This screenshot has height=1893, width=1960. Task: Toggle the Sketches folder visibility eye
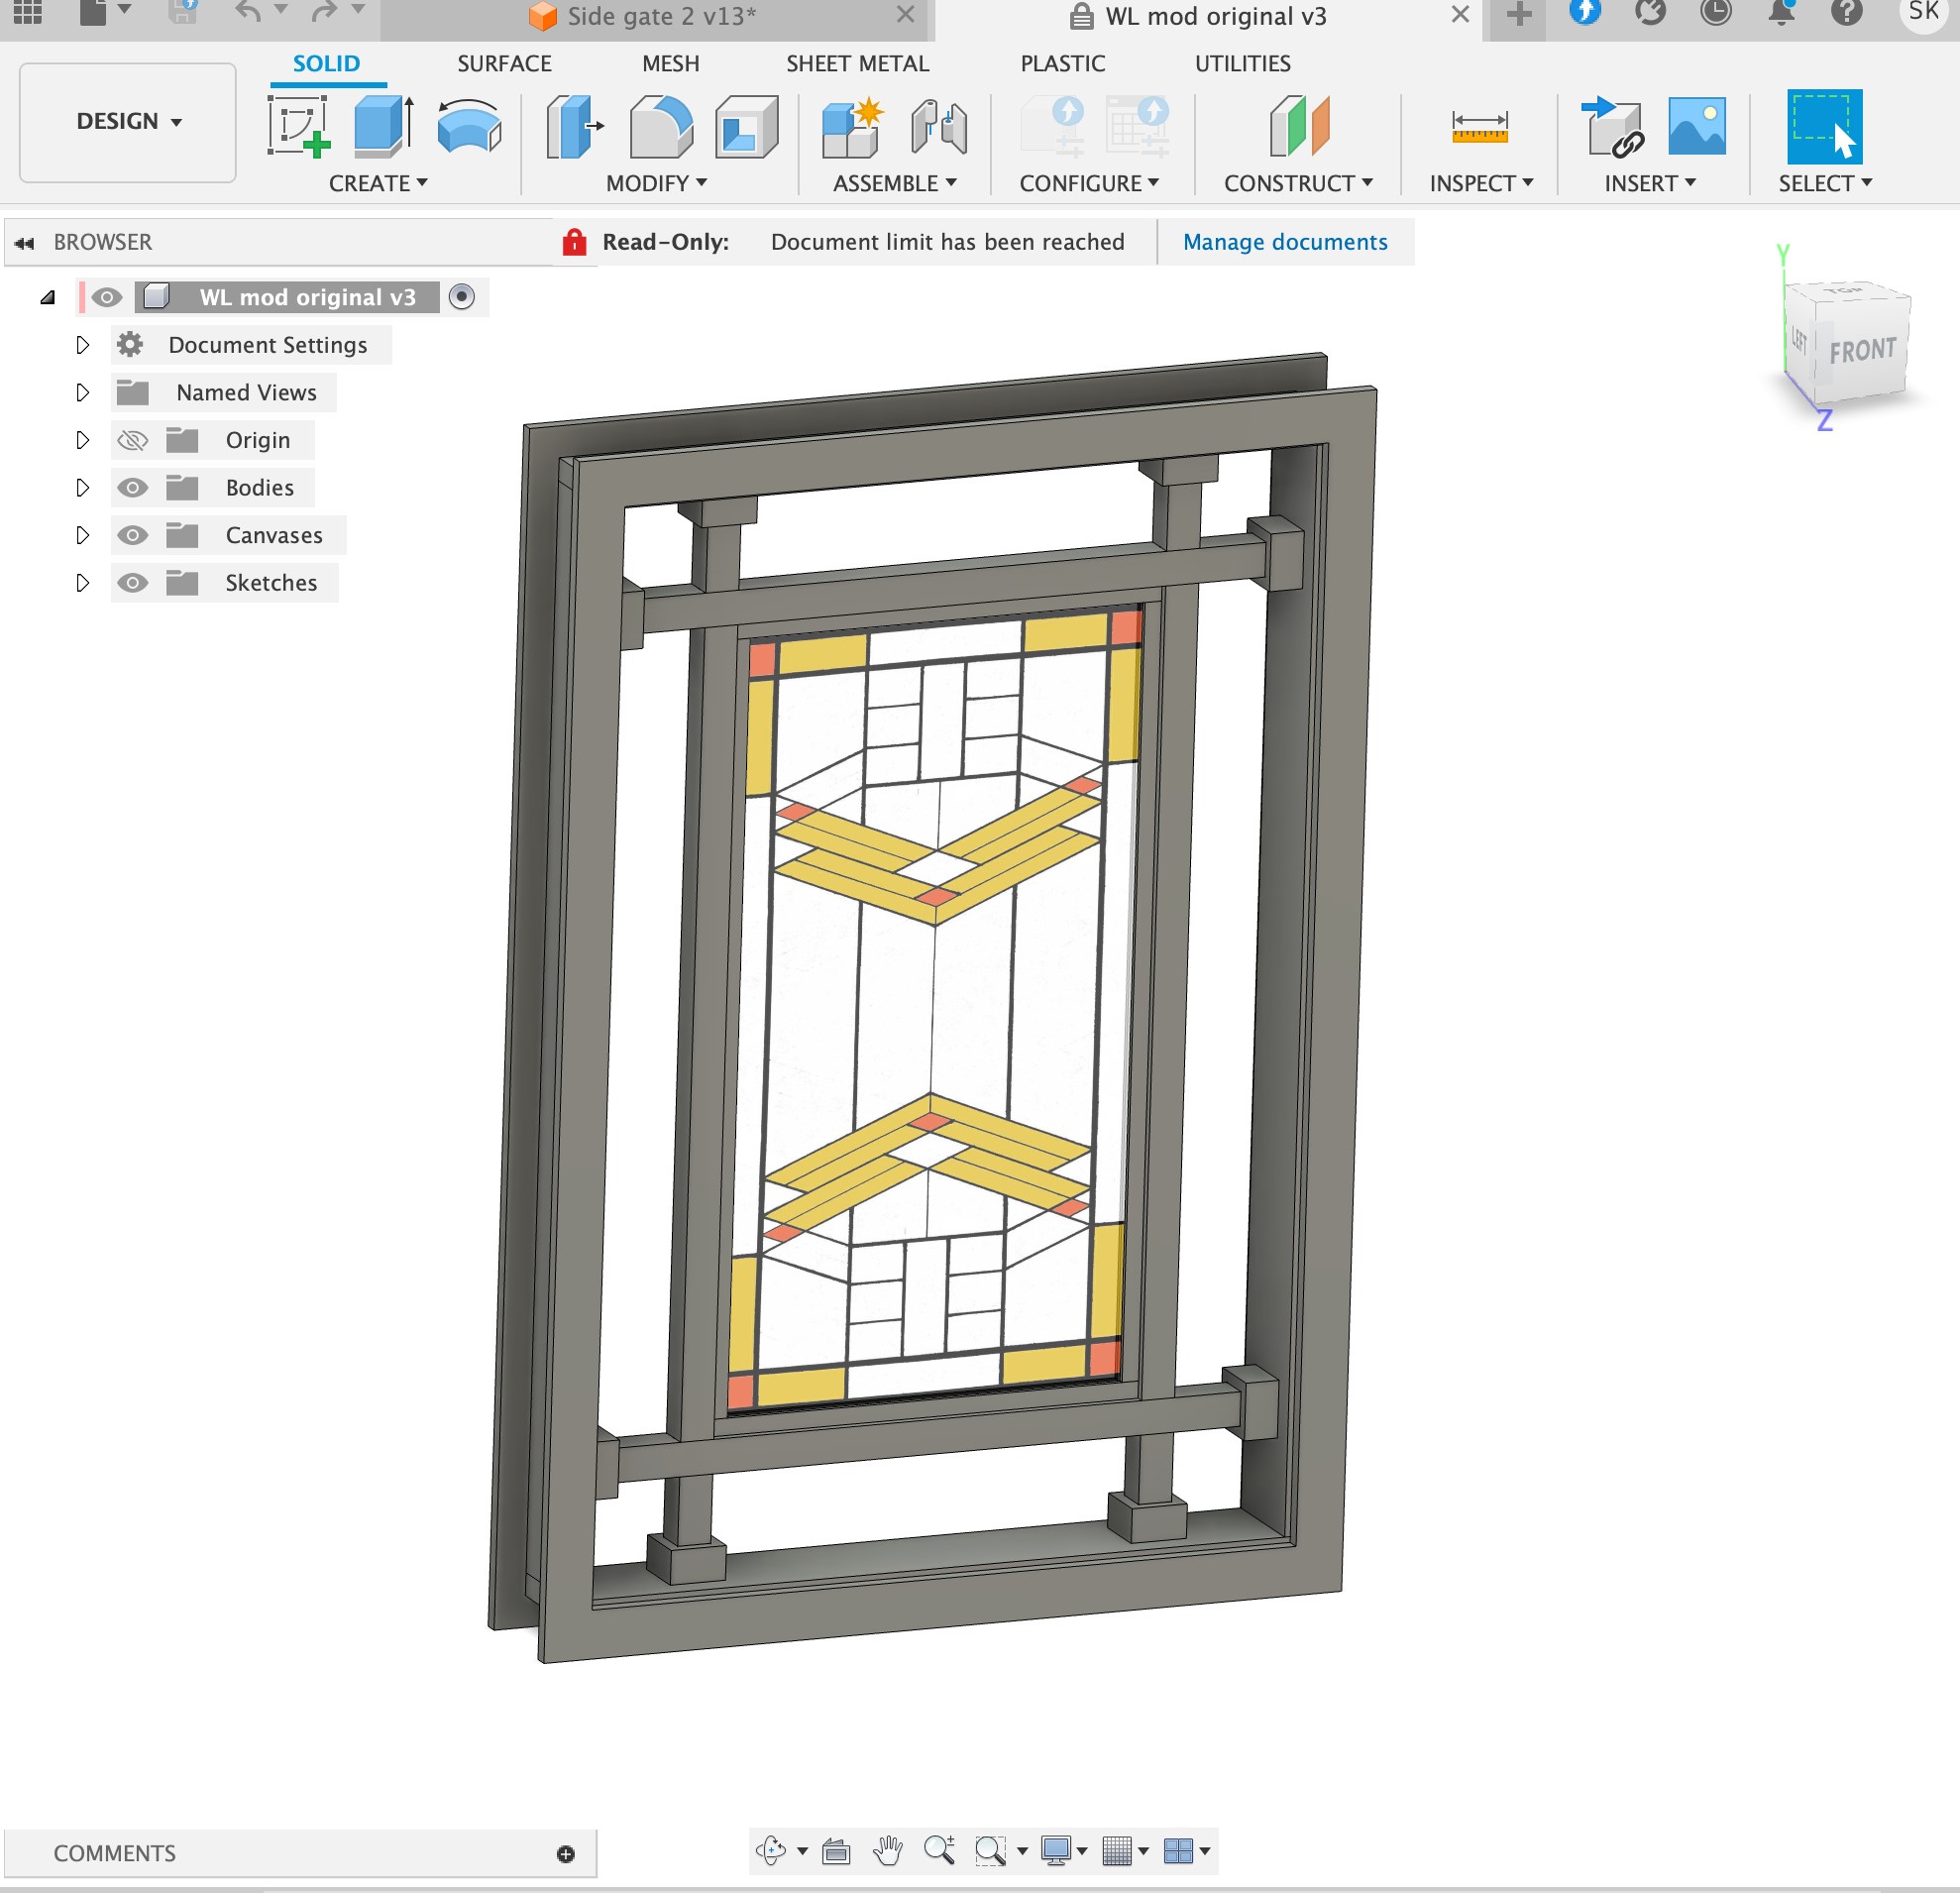click(x=132, y=583)
